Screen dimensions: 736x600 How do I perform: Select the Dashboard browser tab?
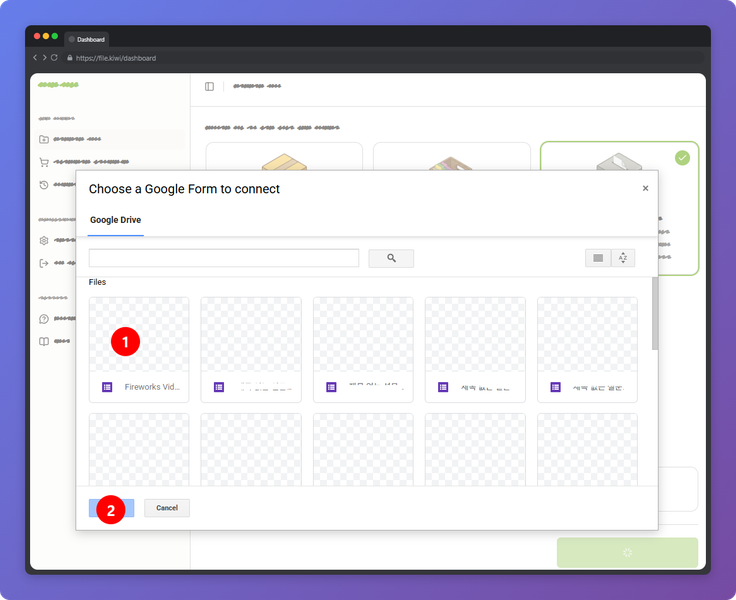point(87,39)
